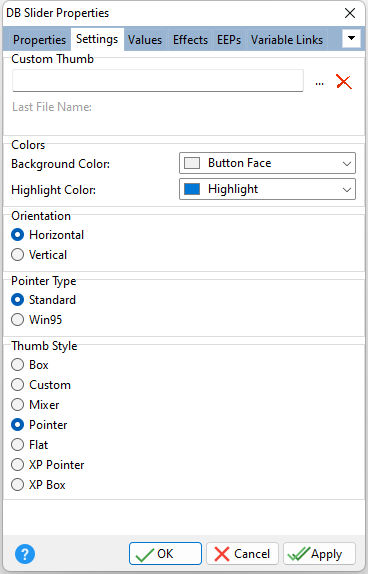
Task: Switch to the Properties tab
Action: click(39, 40)
